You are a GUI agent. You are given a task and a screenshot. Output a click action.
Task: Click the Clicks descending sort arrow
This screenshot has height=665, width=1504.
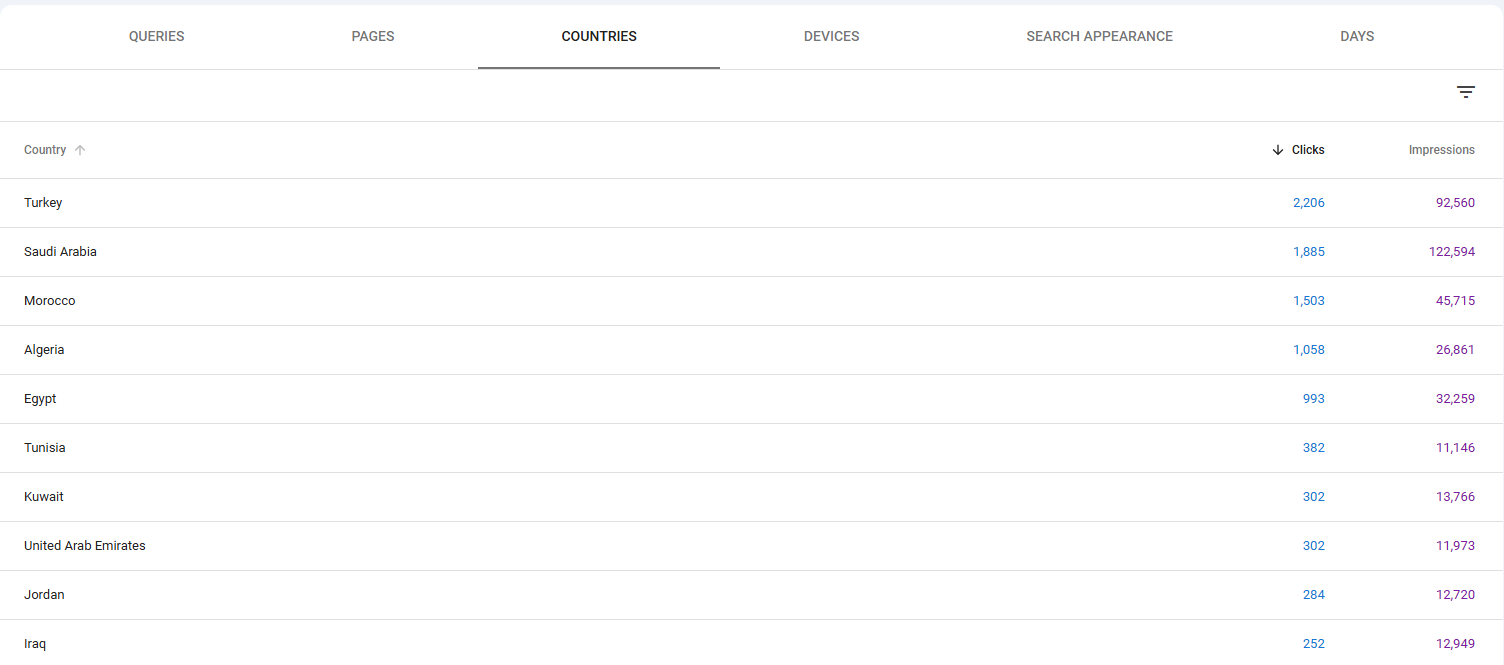point(1277,150)
